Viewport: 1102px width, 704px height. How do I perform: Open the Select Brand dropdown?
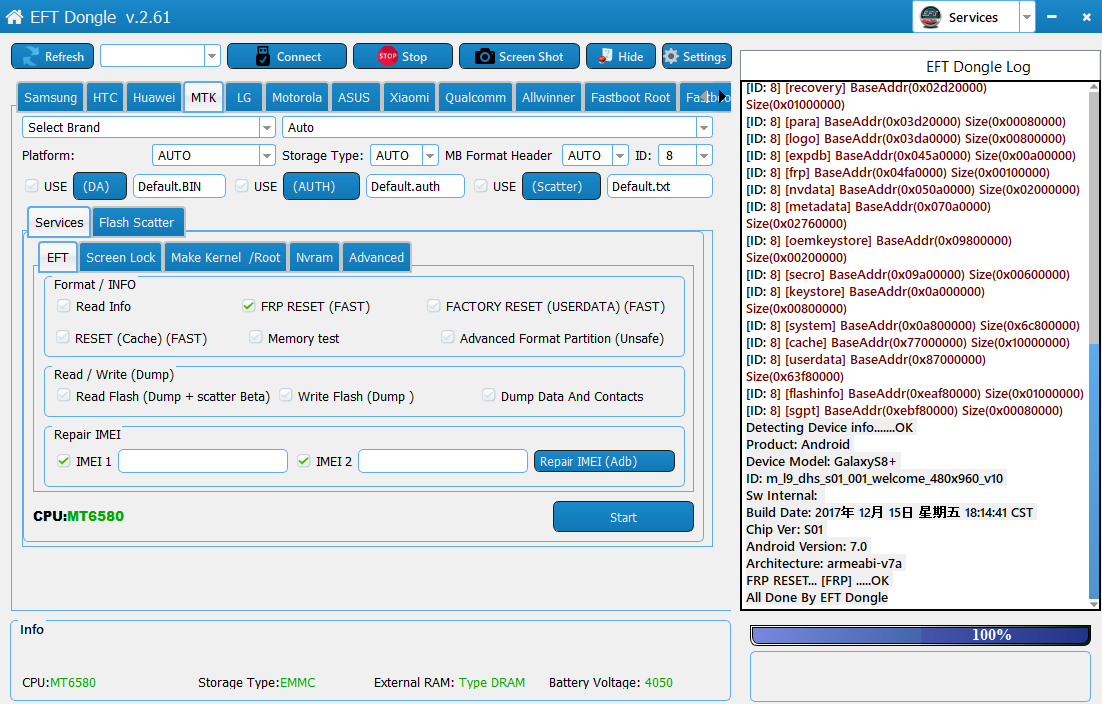[x=267, y=128]
